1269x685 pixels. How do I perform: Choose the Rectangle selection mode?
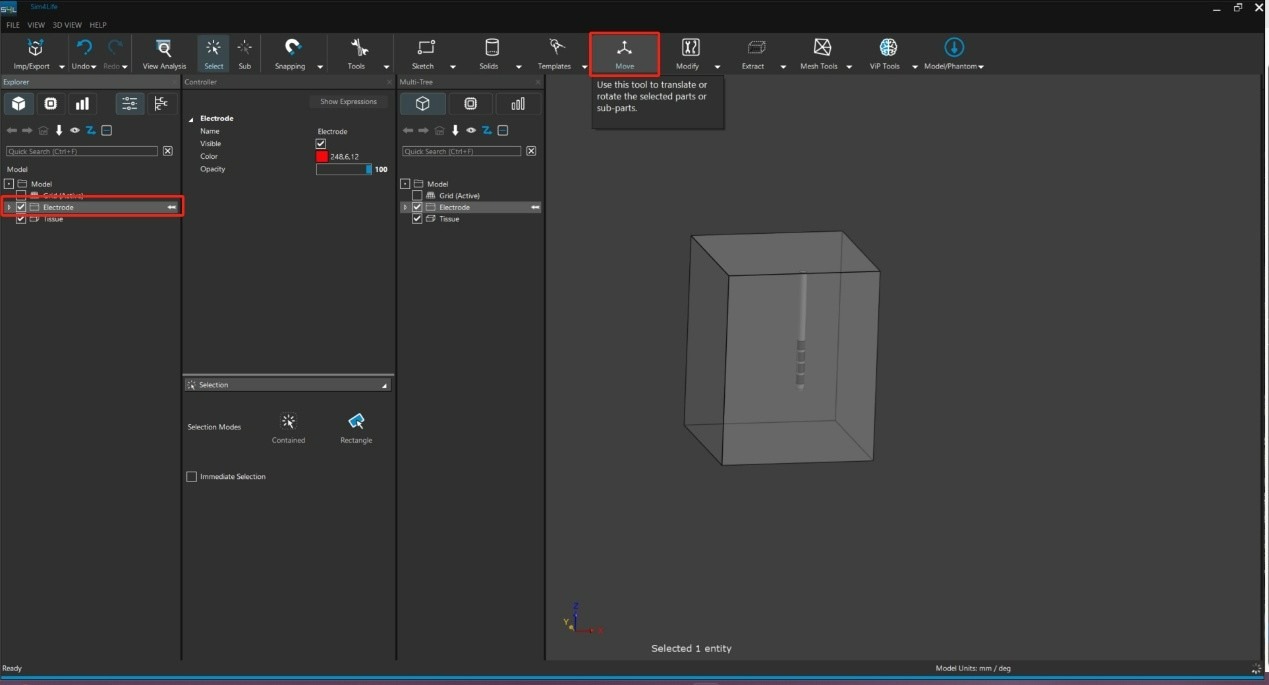[x=356, y=423]
